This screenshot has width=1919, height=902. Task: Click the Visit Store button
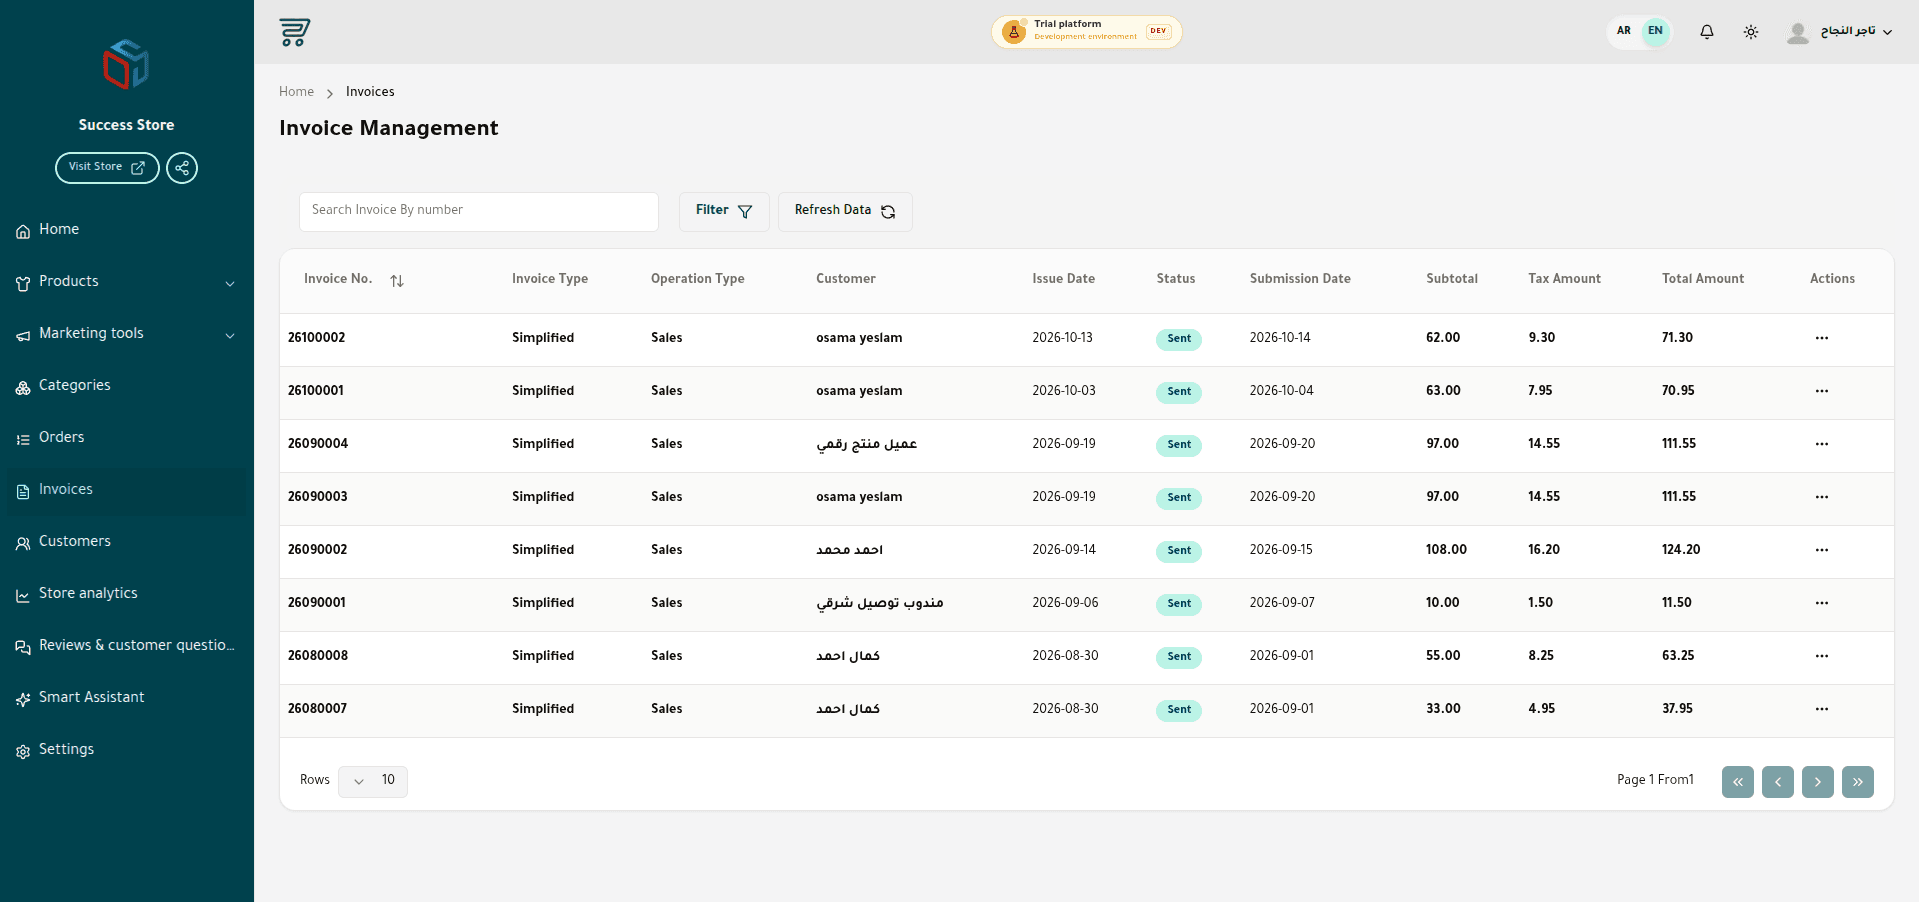[x=107, y=168]
